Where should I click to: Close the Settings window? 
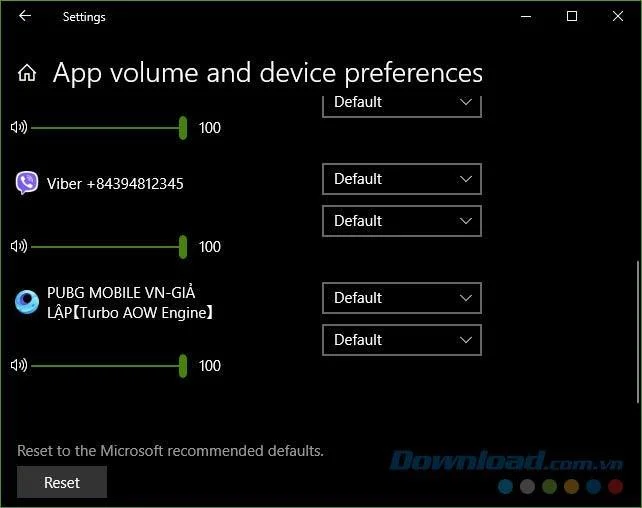click(x=618, y=16)
